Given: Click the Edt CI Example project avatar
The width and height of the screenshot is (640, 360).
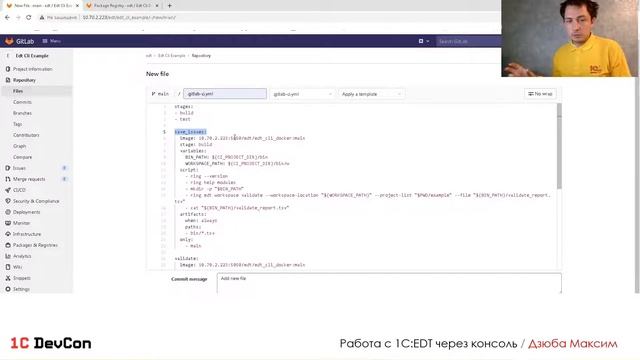Looking at the screenshot, I should (8, 56).
